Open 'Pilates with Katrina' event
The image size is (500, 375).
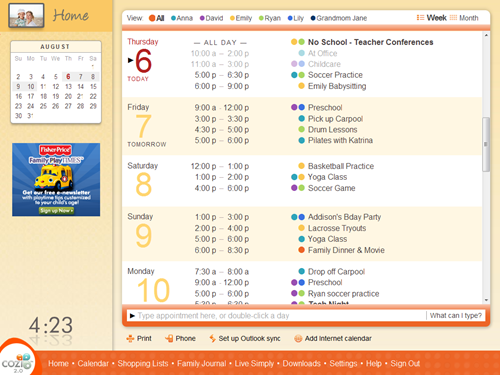[x=340, y=140]
